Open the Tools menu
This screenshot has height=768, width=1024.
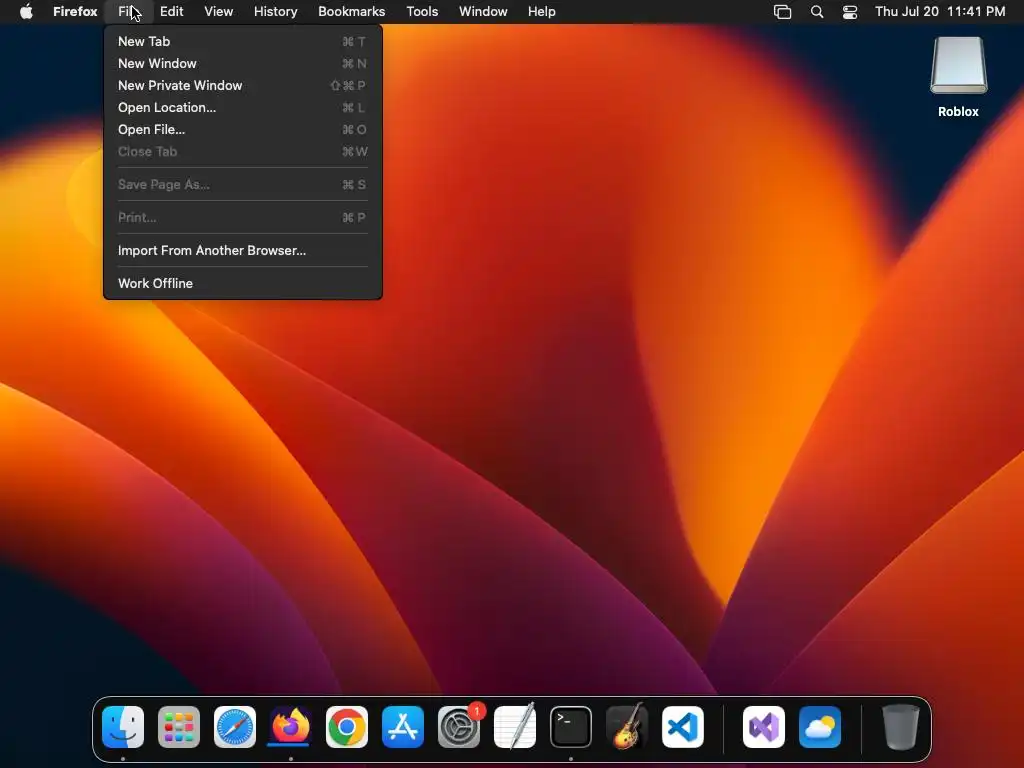click(422, 12)
